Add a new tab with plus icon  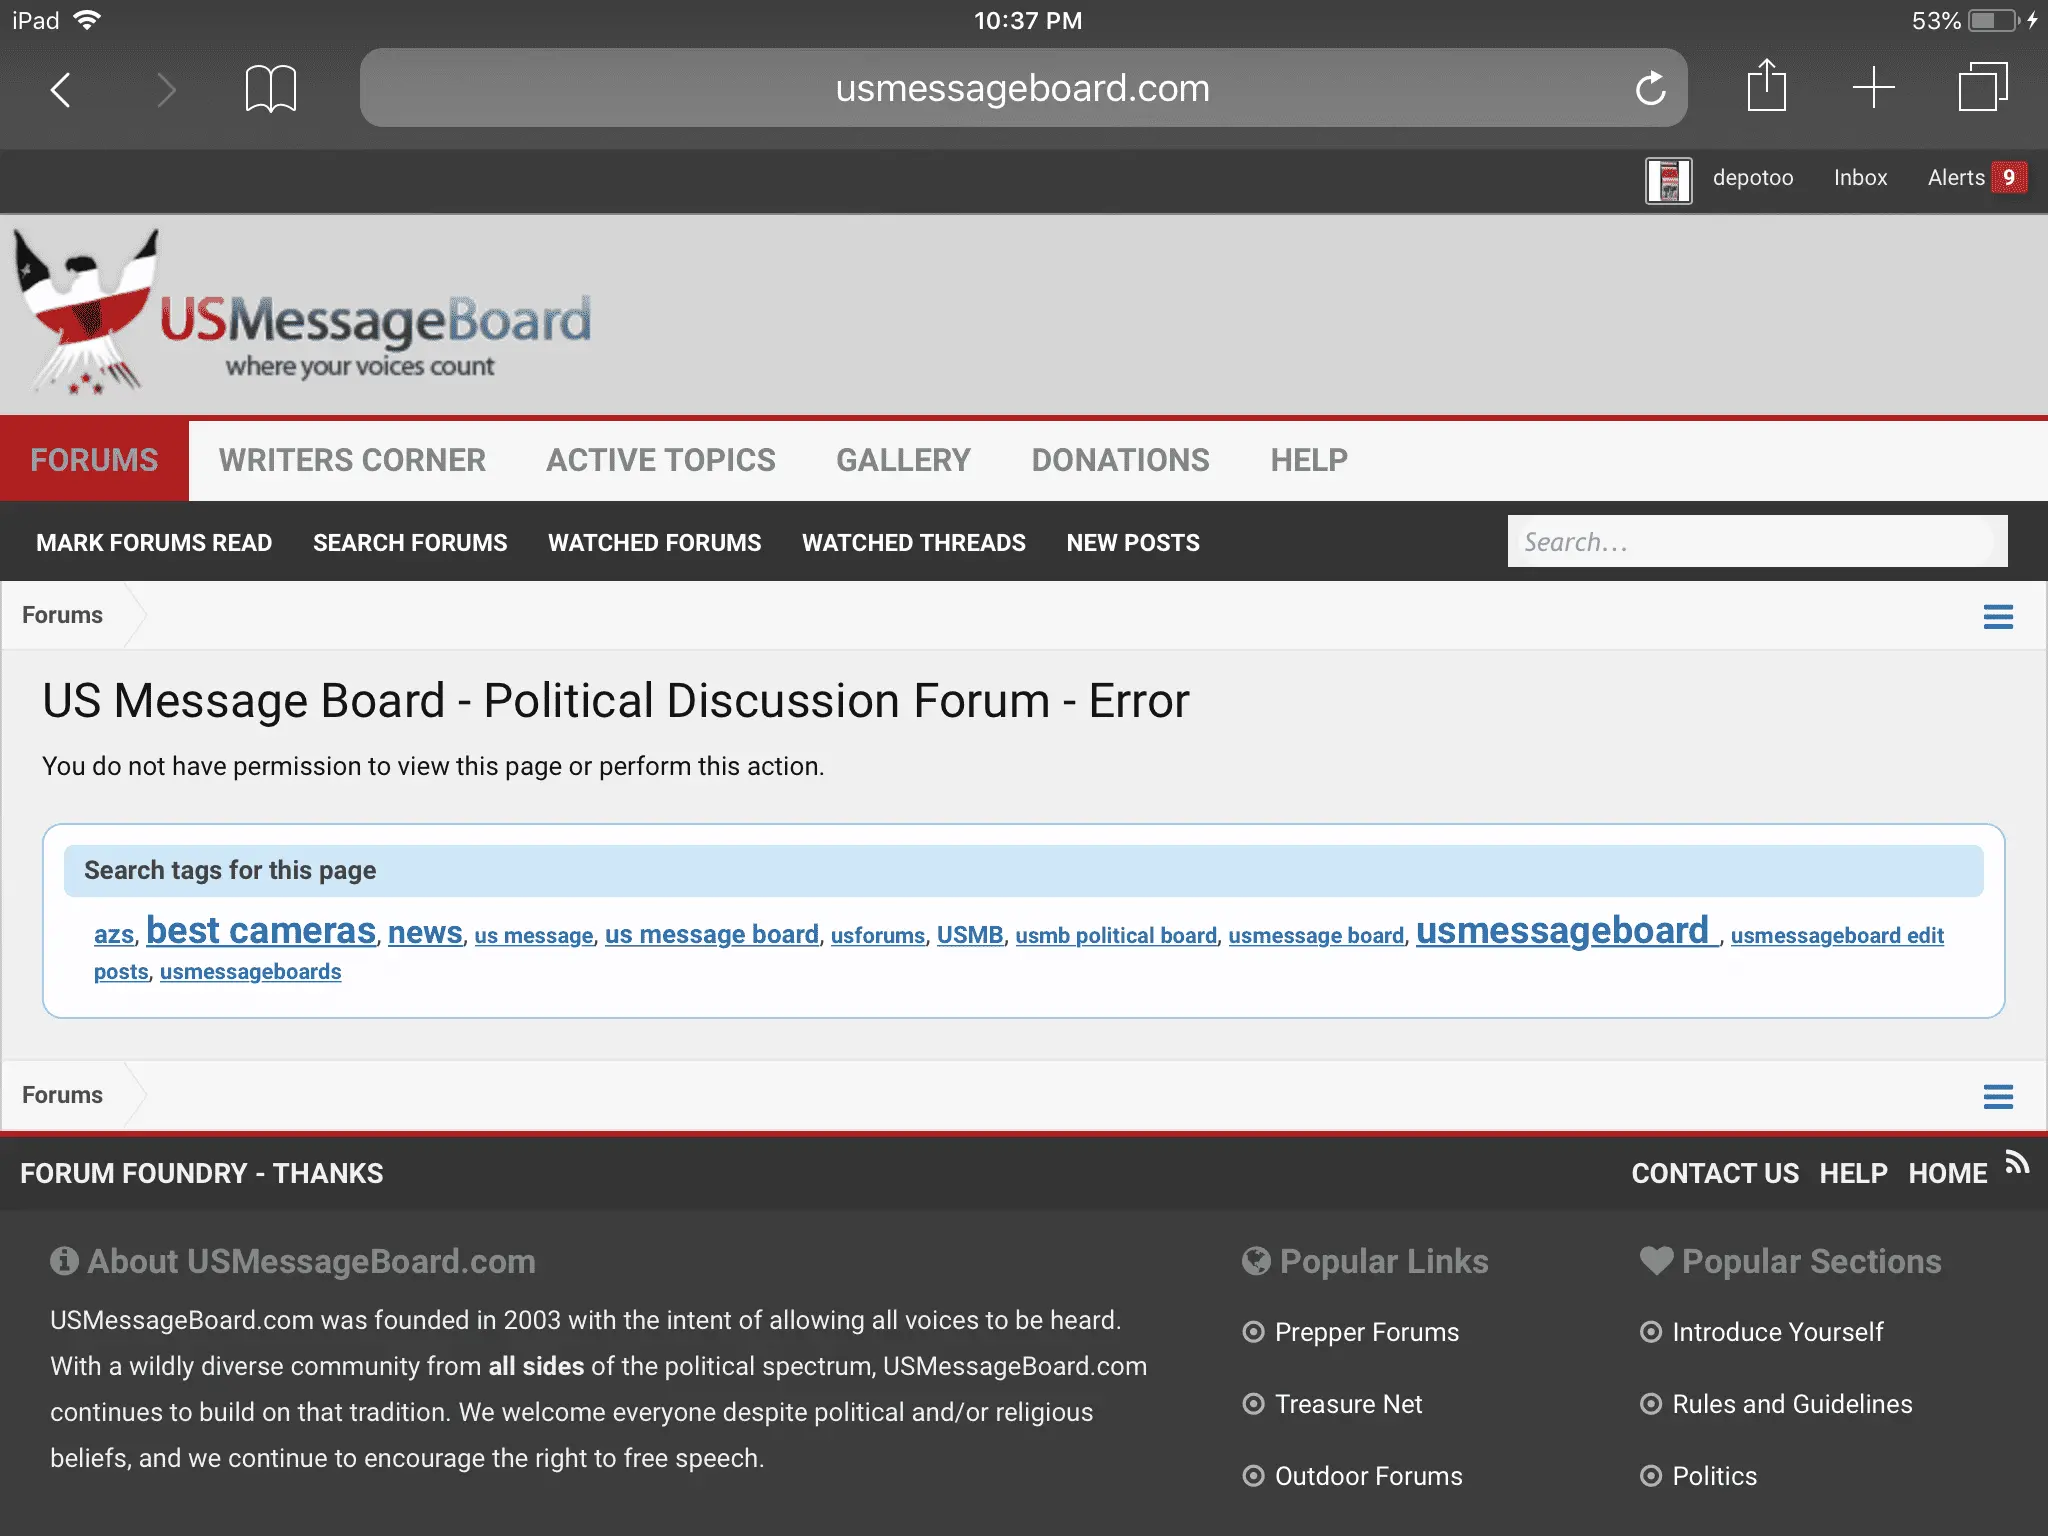[1873, 88]
